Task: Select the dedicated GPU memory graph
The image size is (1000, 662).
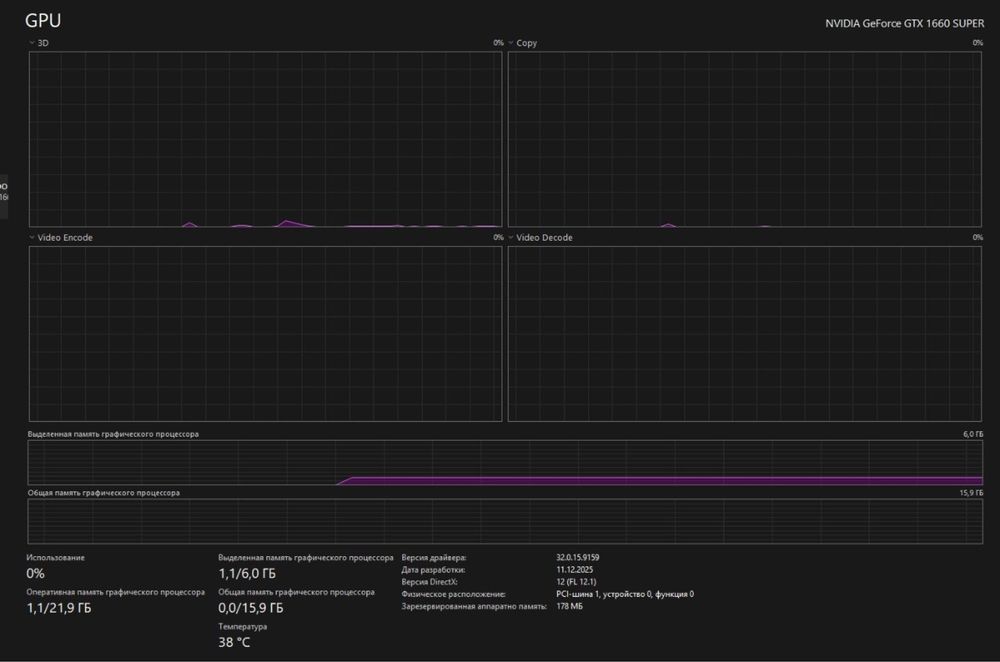Action: [x=505, y=462]
